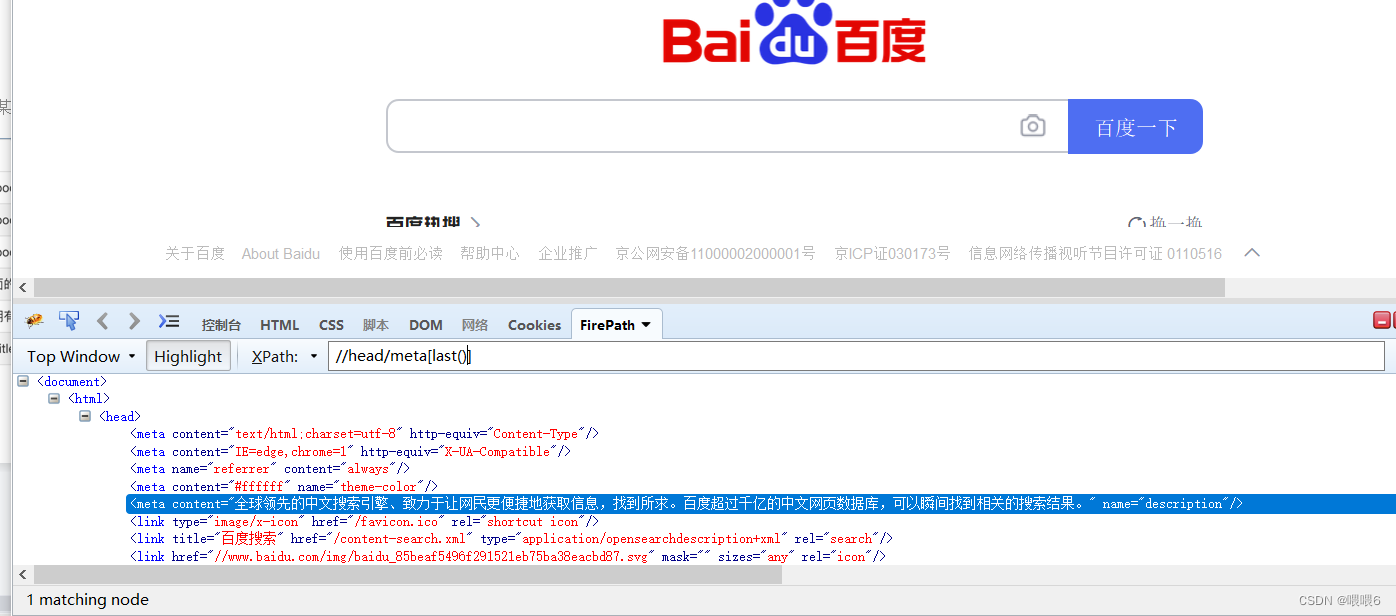Select the link content-search.xml line
Viewport: 1396px width, 616px height.
coord(511,539)
